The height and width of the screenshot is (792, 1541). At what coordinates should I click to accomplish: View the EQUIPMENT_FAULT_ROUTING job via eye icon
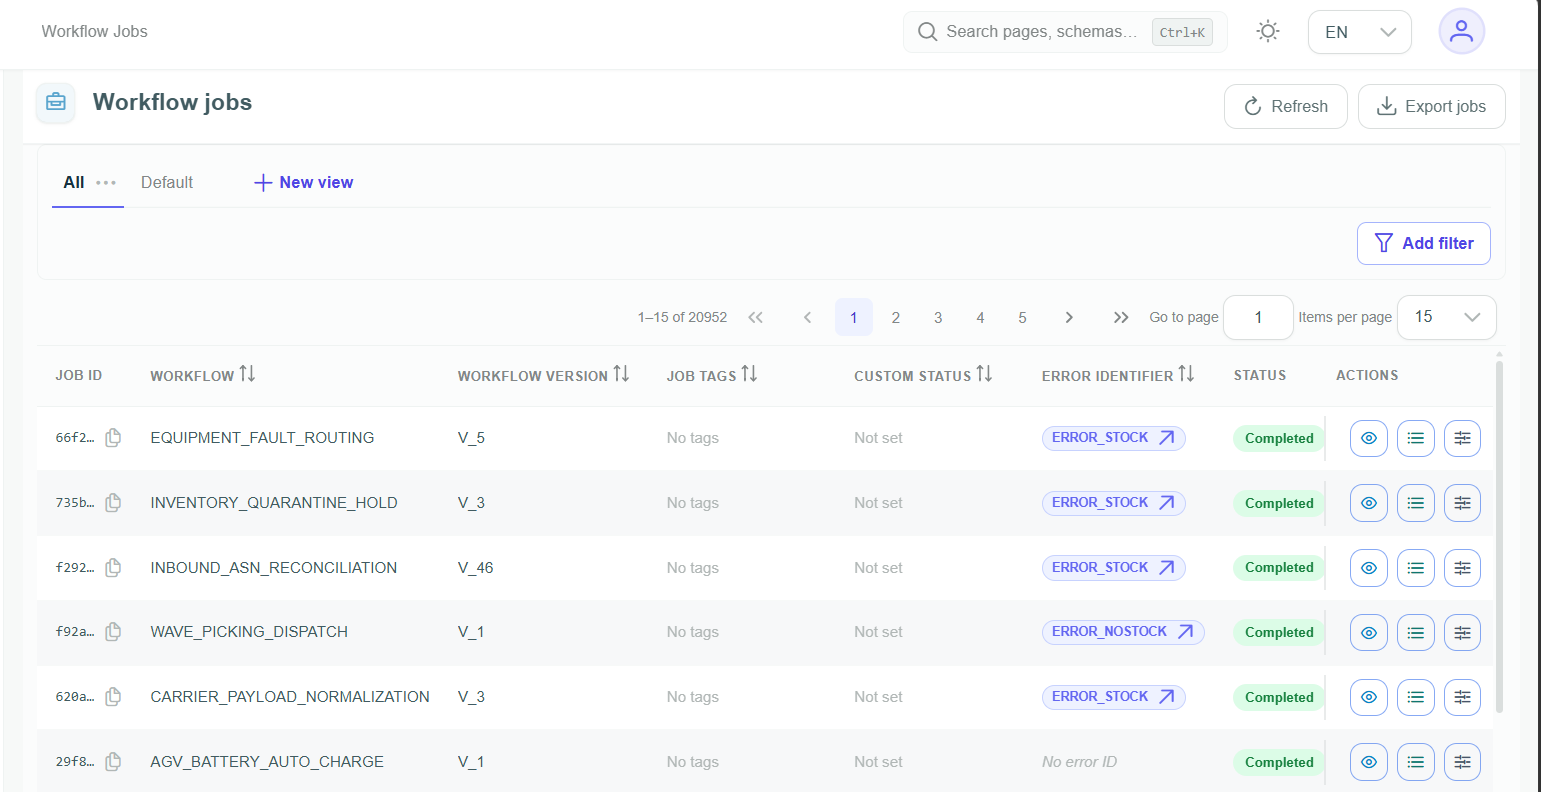[x=1369, y=438]
